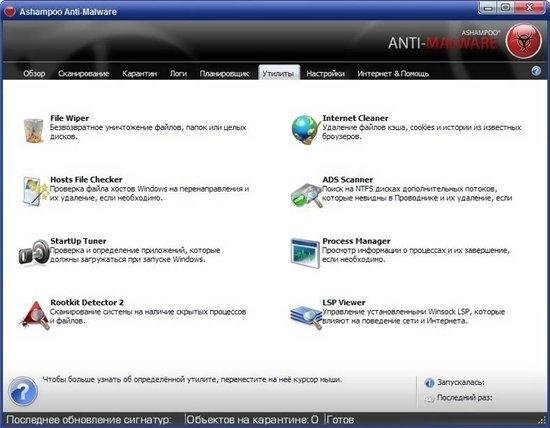Open the Интернет & Помощь tab
This screenshot has height=428, width=550.
[x=393, y=74]
